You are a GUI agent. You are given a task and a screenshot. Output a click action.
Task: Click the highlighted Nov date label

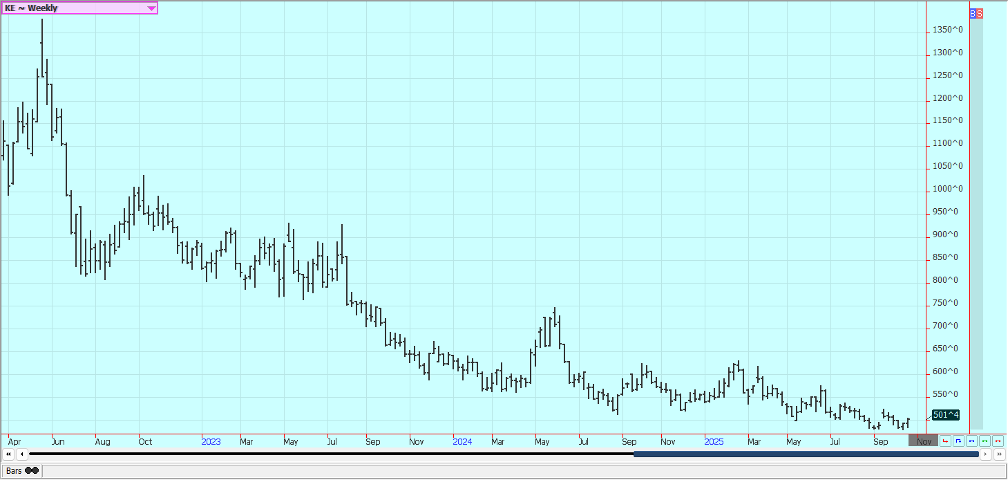point(923,440)
